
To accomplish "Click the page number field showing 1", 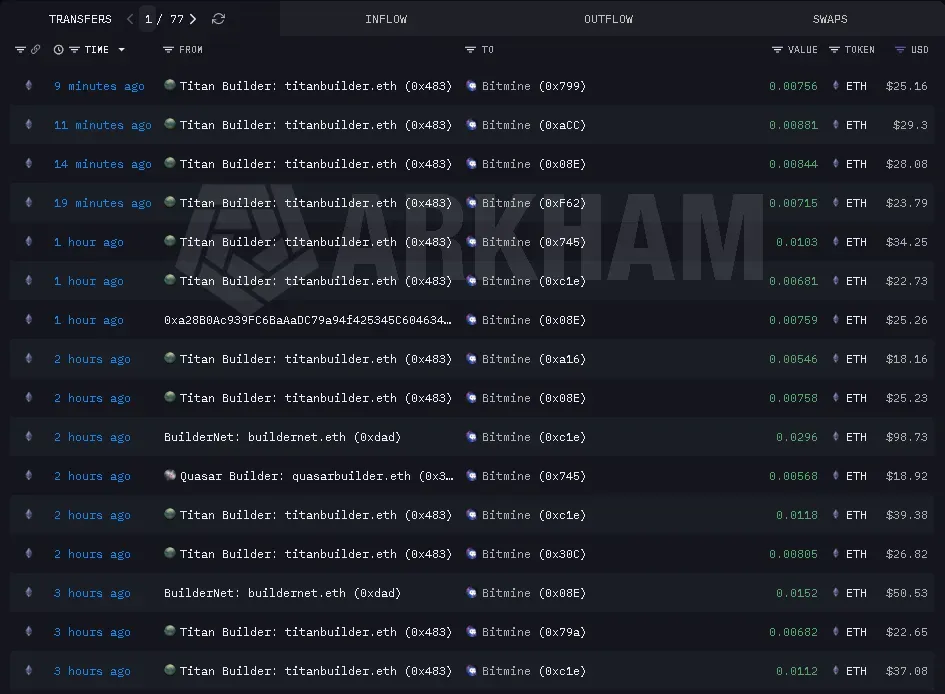I will coord(148,18).
